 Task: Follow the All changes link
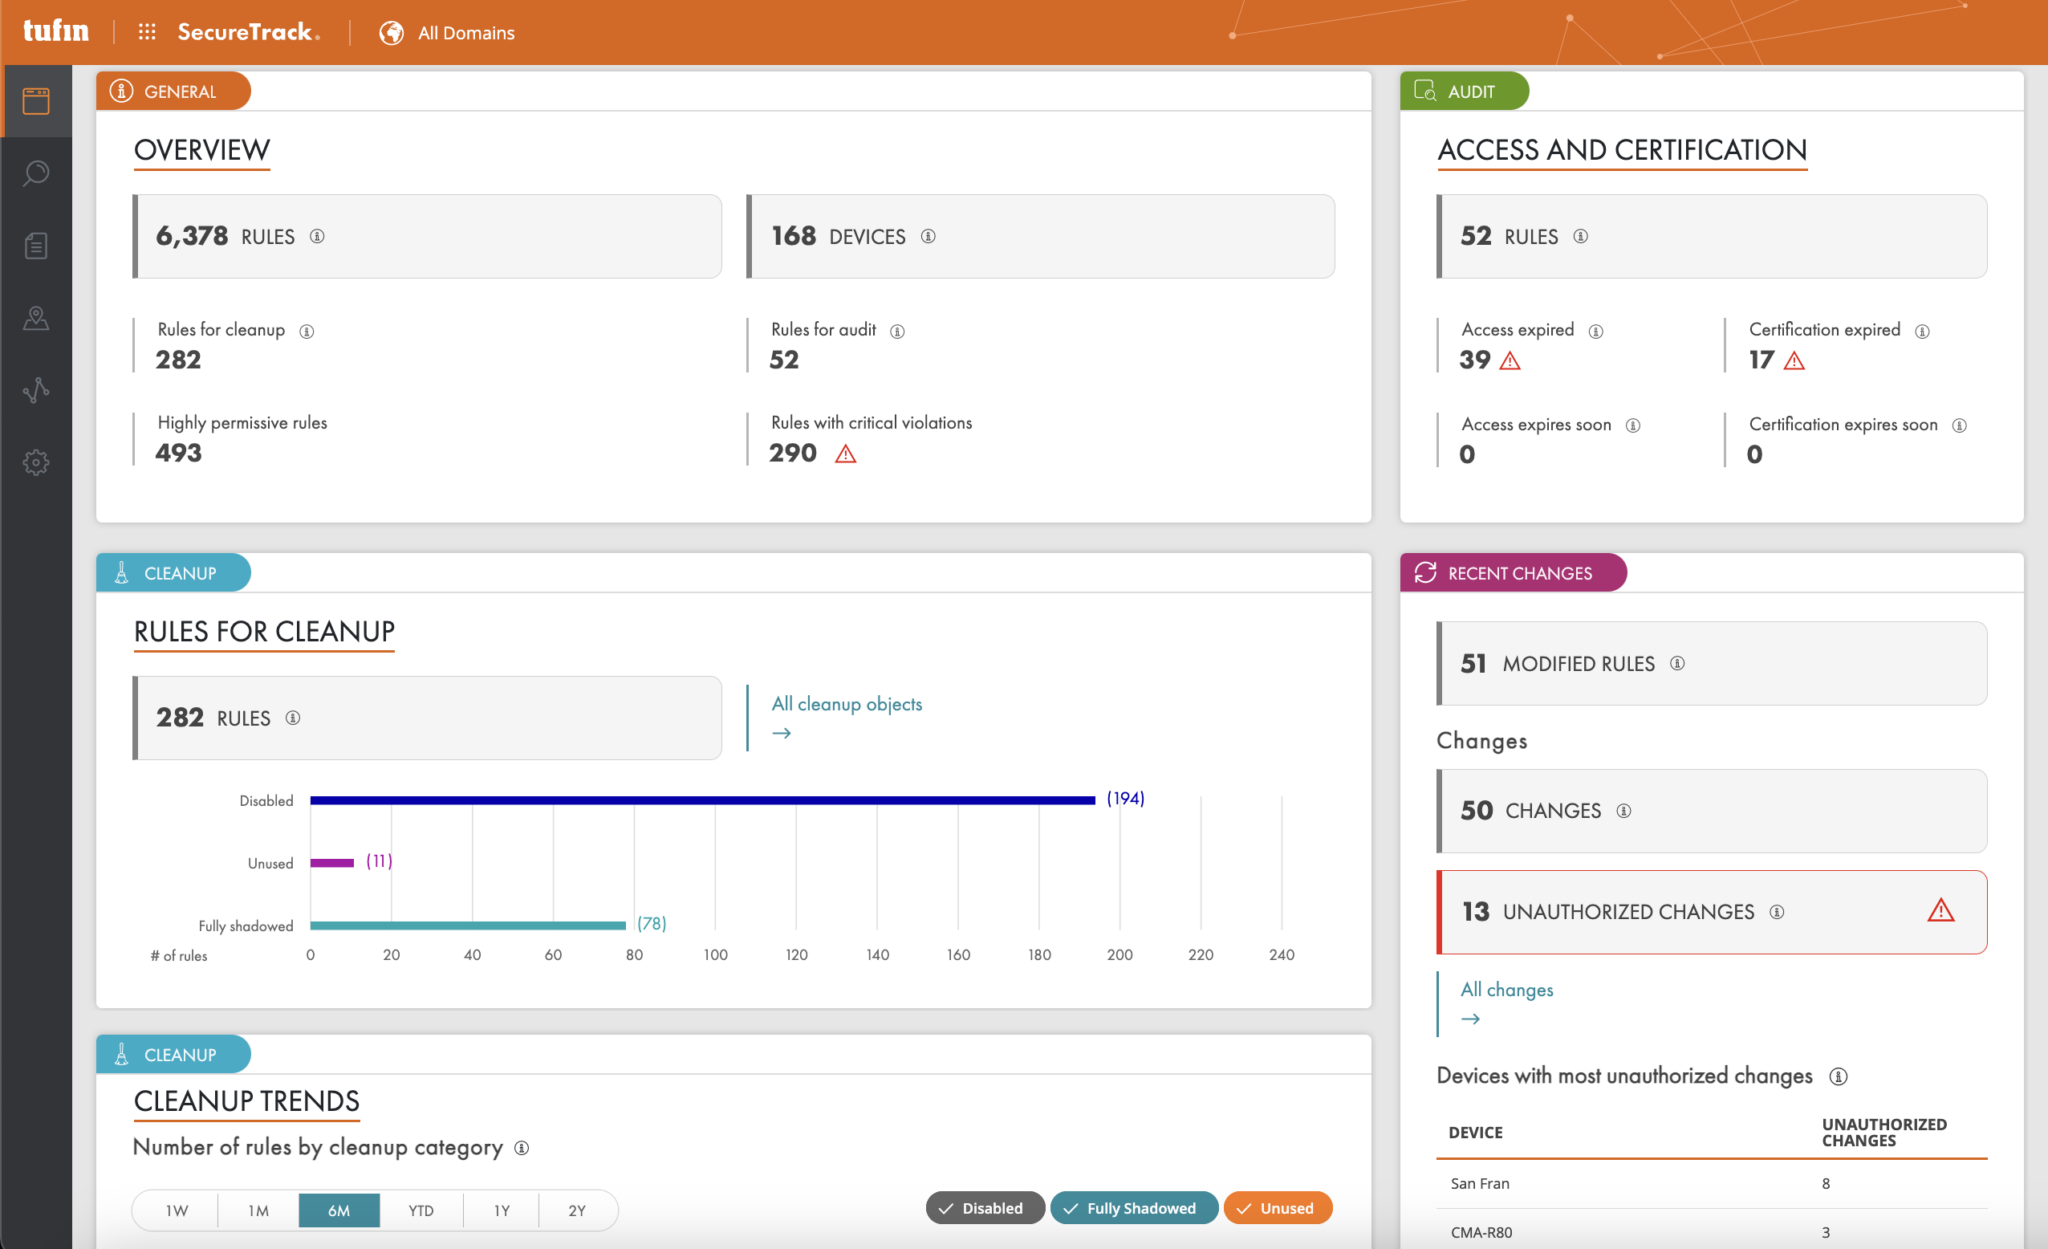click(1506, 989)
